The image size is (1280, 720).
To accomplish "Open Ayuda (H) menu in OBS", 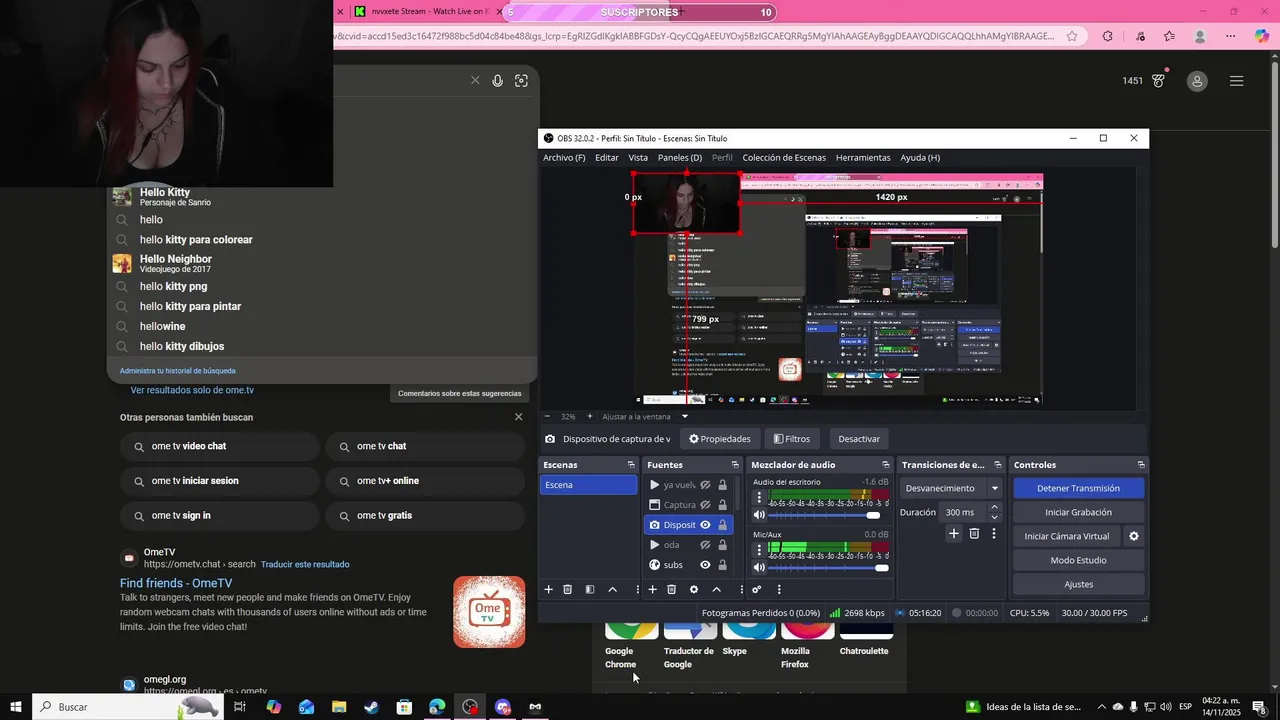I will 920,158.
